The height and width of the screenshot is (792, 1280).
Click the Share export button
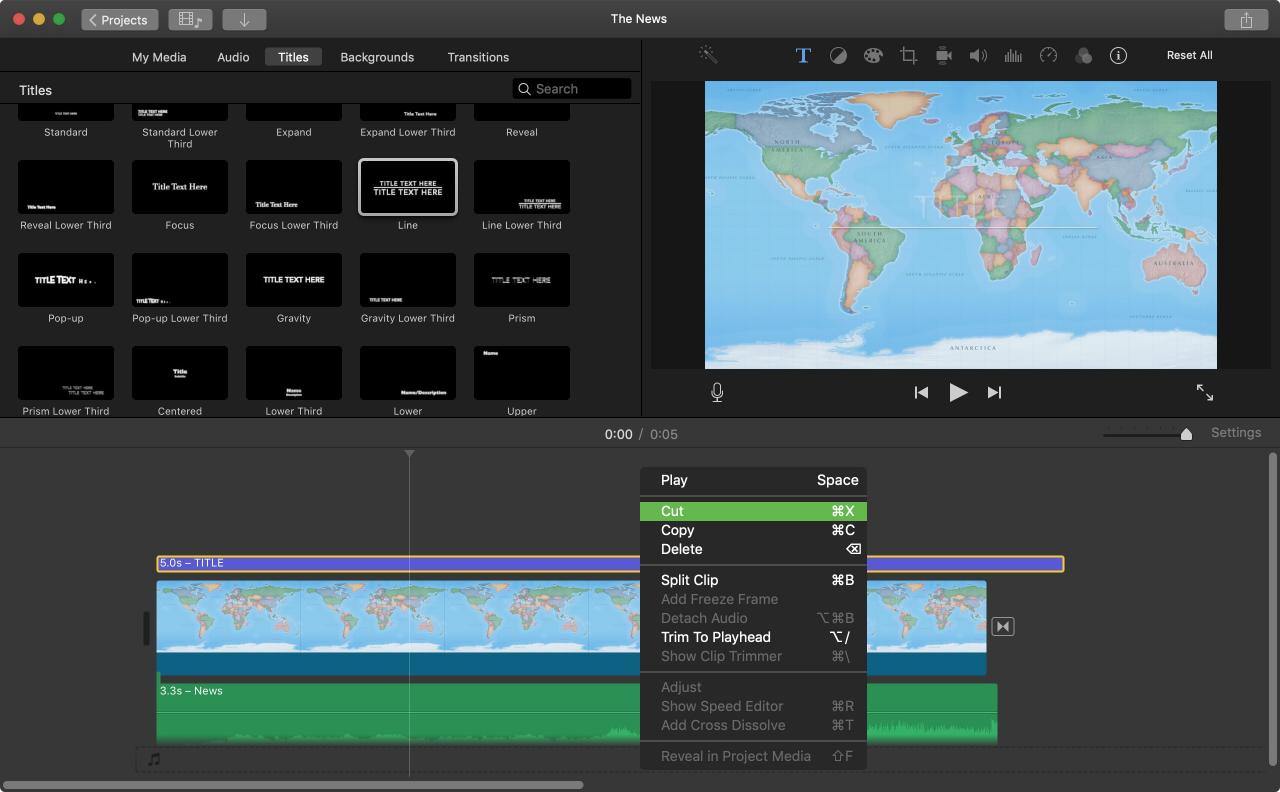point(1245,19)
